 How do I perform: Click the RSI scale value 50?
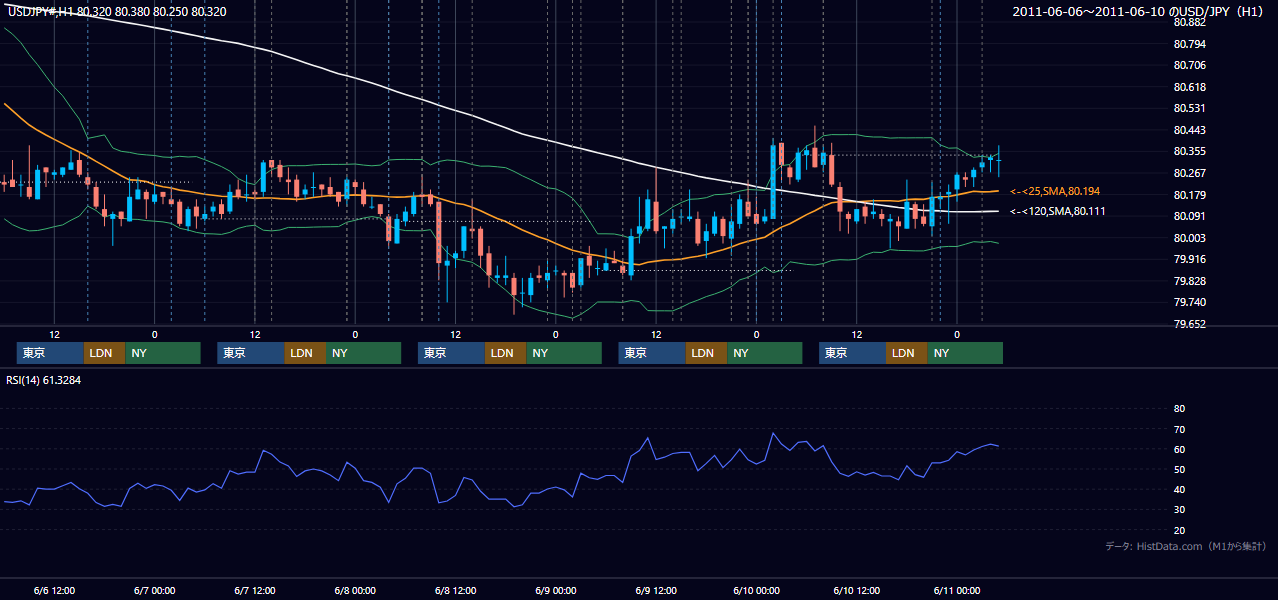click(x=1179, y=469)
